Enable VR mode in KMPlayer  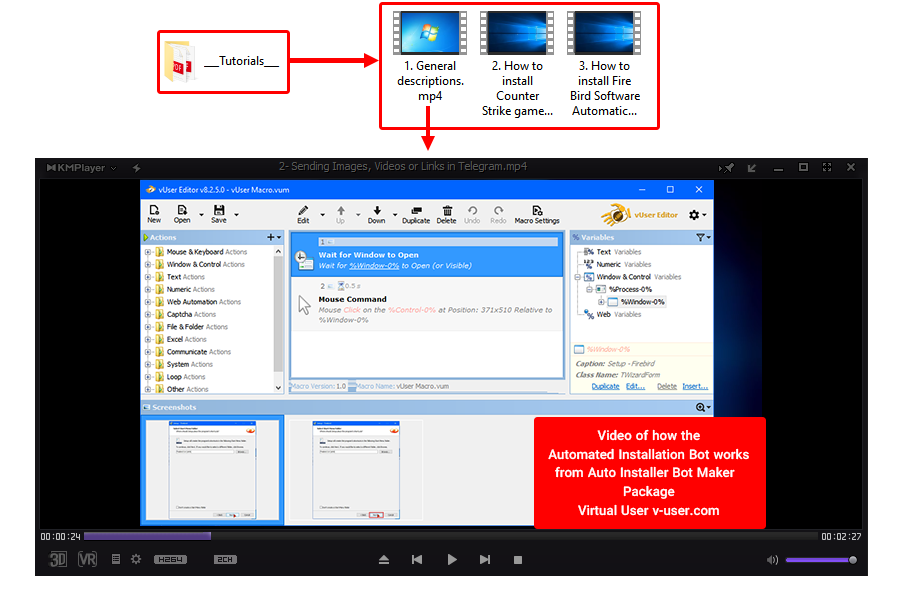87,559
